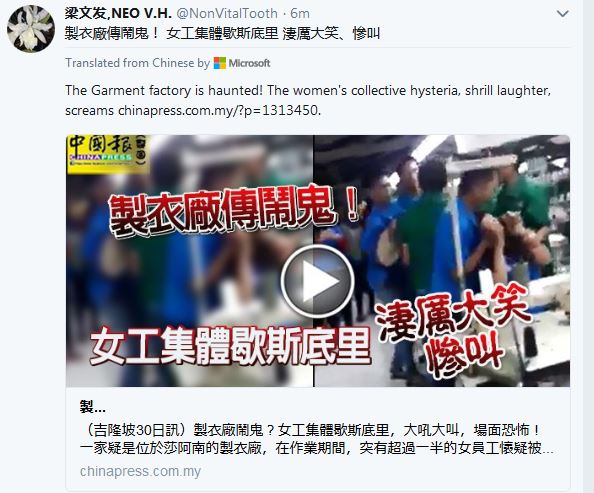
Task: Click the blurred left half of video
Action: (x=190, y=261)
